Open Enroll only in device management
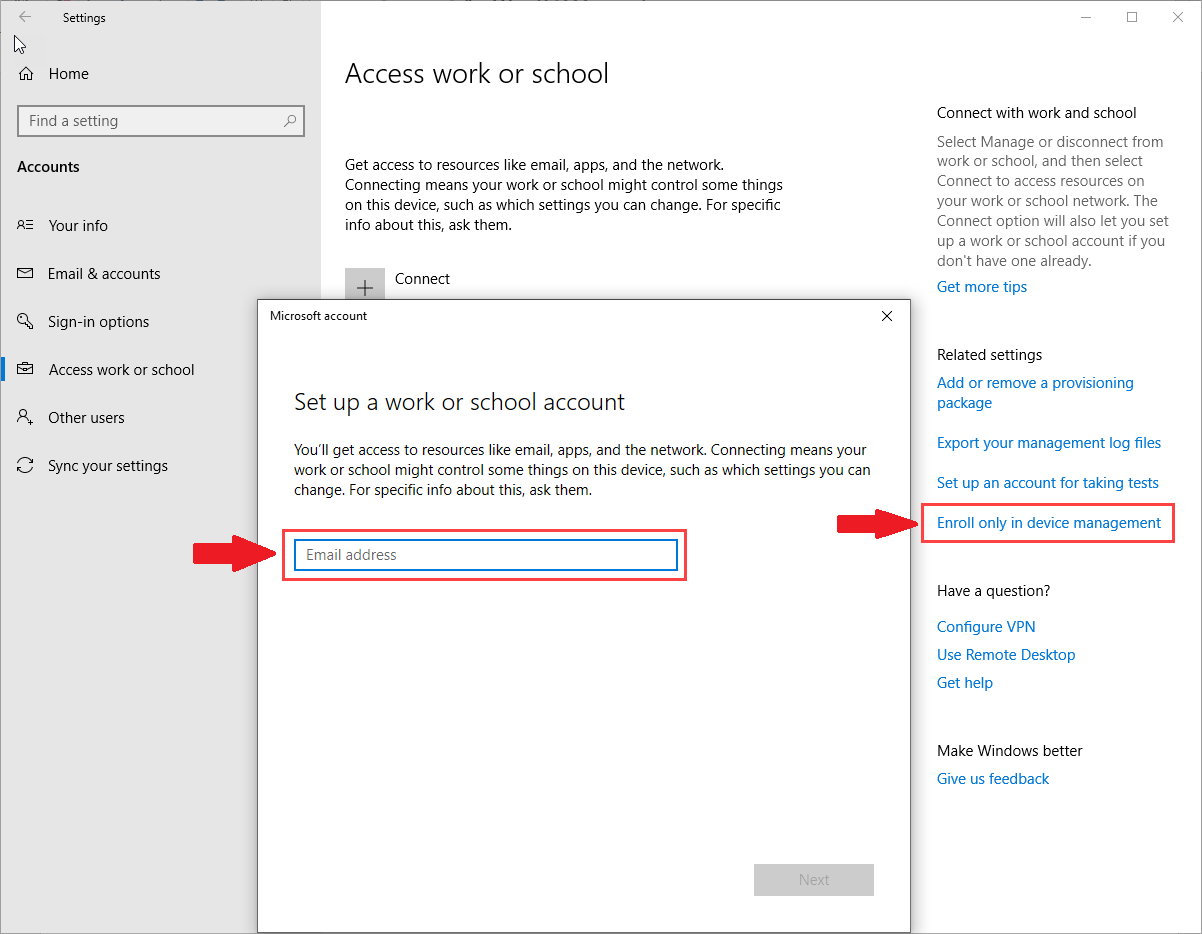 tap(1047, 522)
